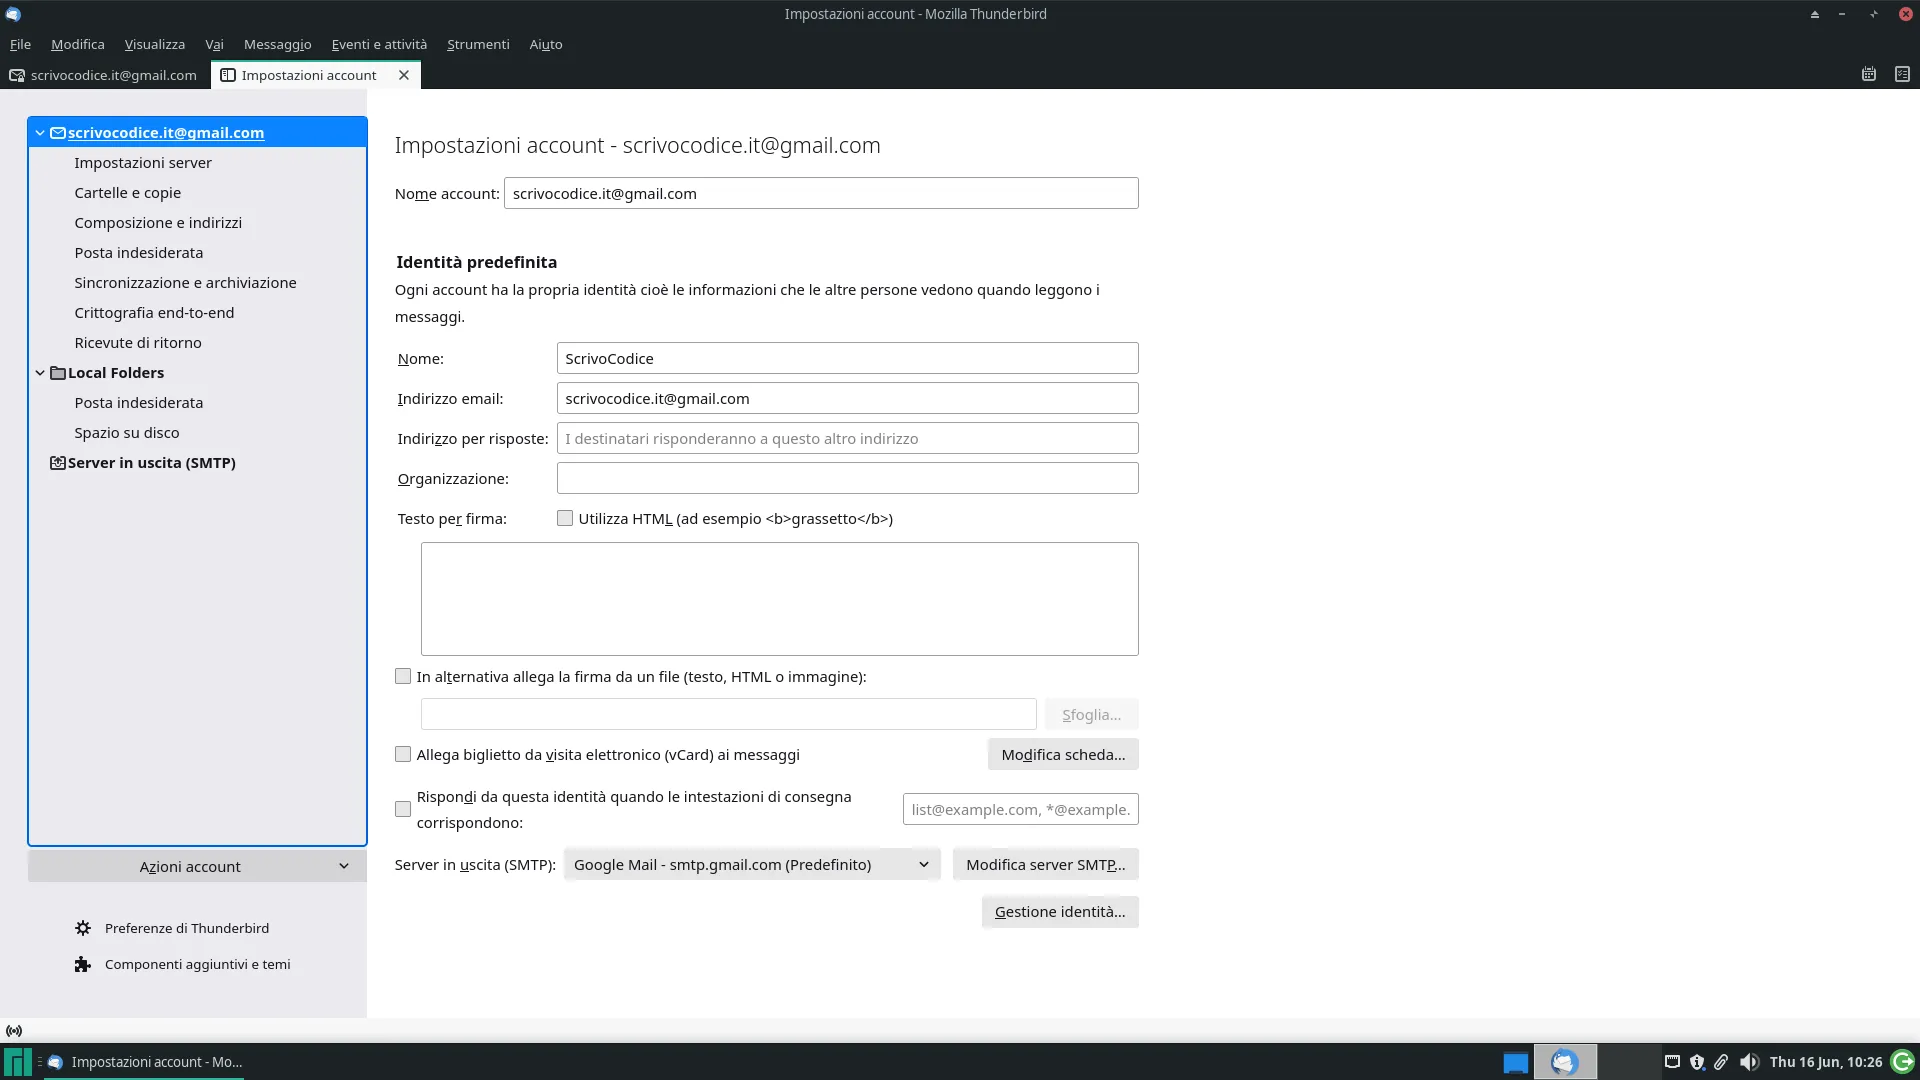Enable Utilizza HTML for the signature
This screenshot has width=1920, height=1080.
point(564,518)
